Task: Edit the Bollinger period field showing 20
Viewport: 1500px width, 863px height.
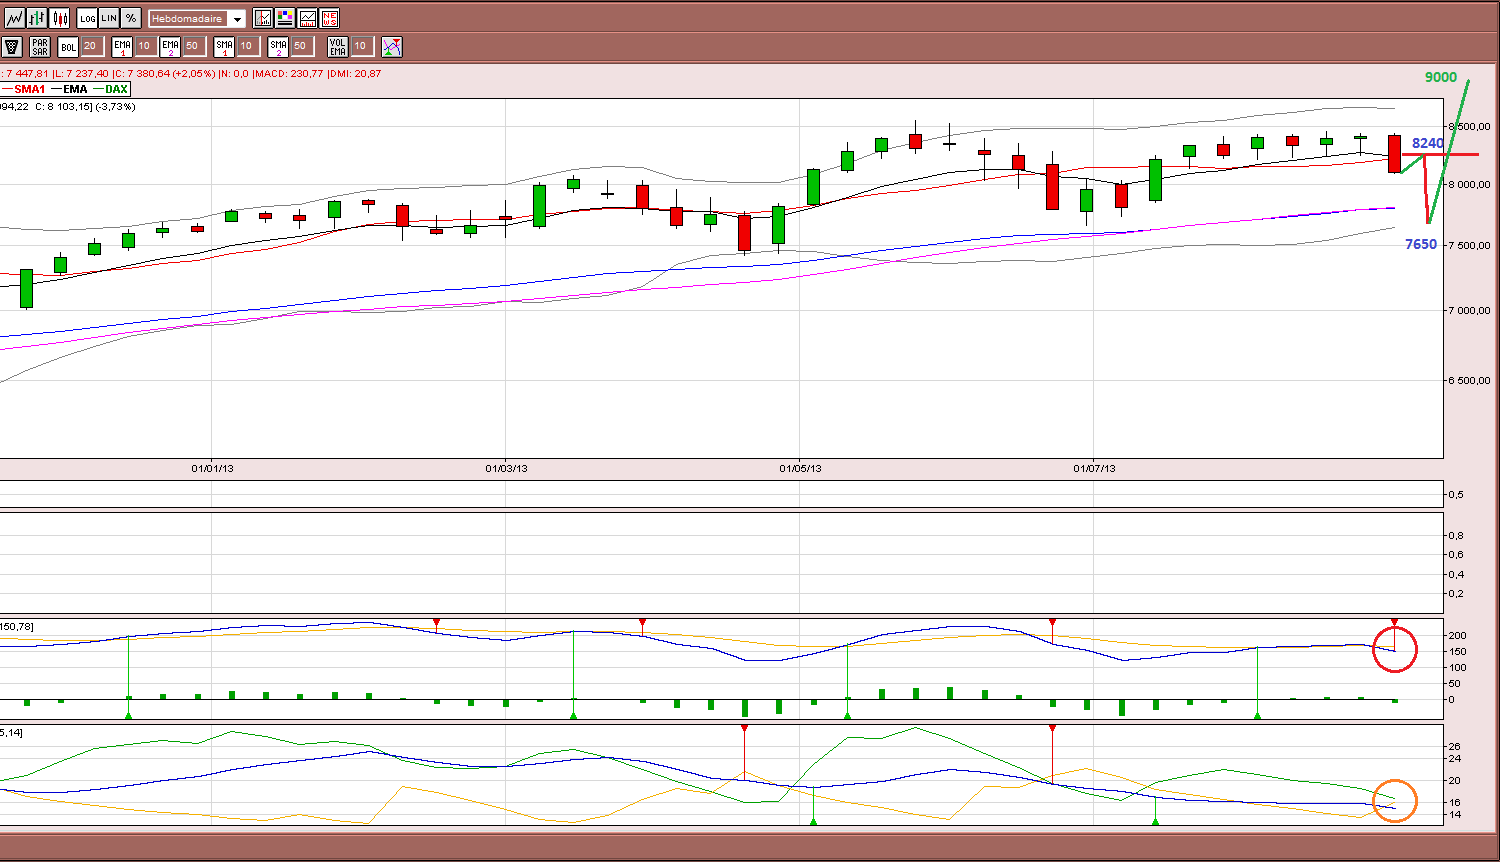Action: pyautogui.click(x=92, y=46)
